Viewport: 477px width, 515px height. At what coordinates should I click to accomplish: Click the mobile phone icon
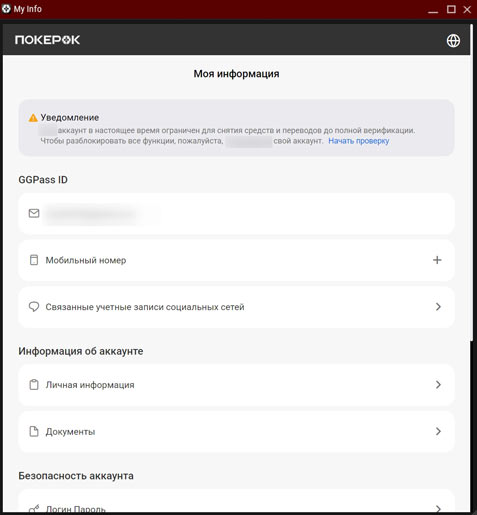coord(34,260)
